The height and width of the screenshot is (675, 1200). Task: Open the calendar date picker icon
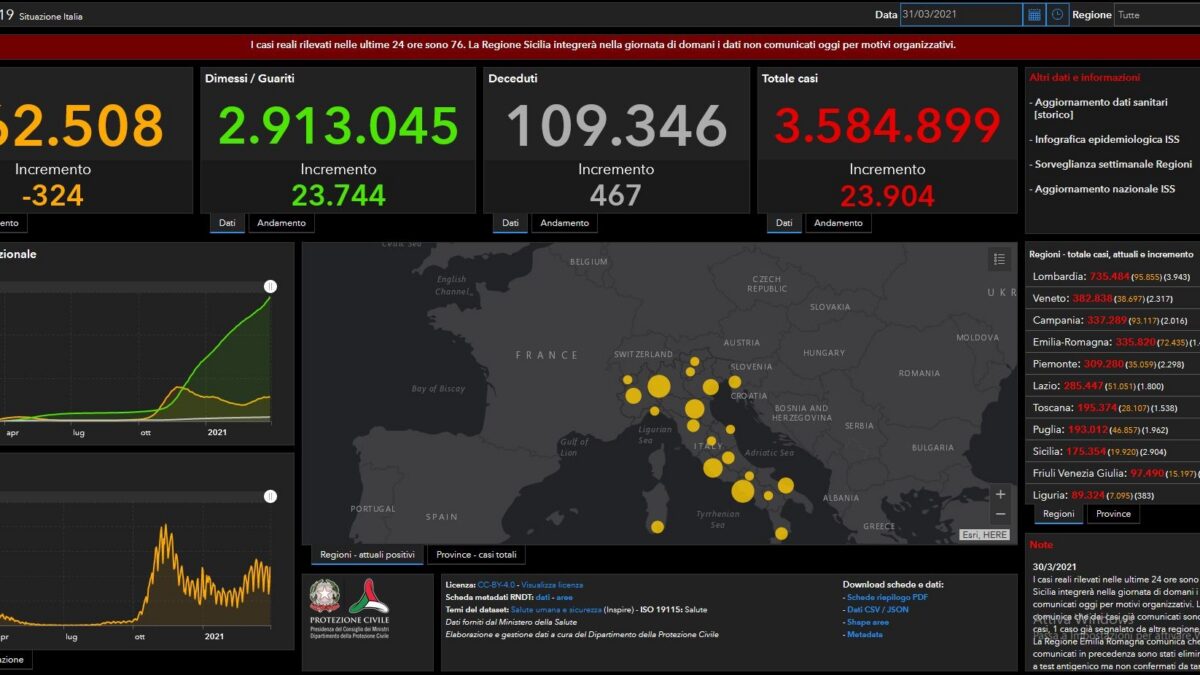pyautogui.click(x=1034, y=15)
